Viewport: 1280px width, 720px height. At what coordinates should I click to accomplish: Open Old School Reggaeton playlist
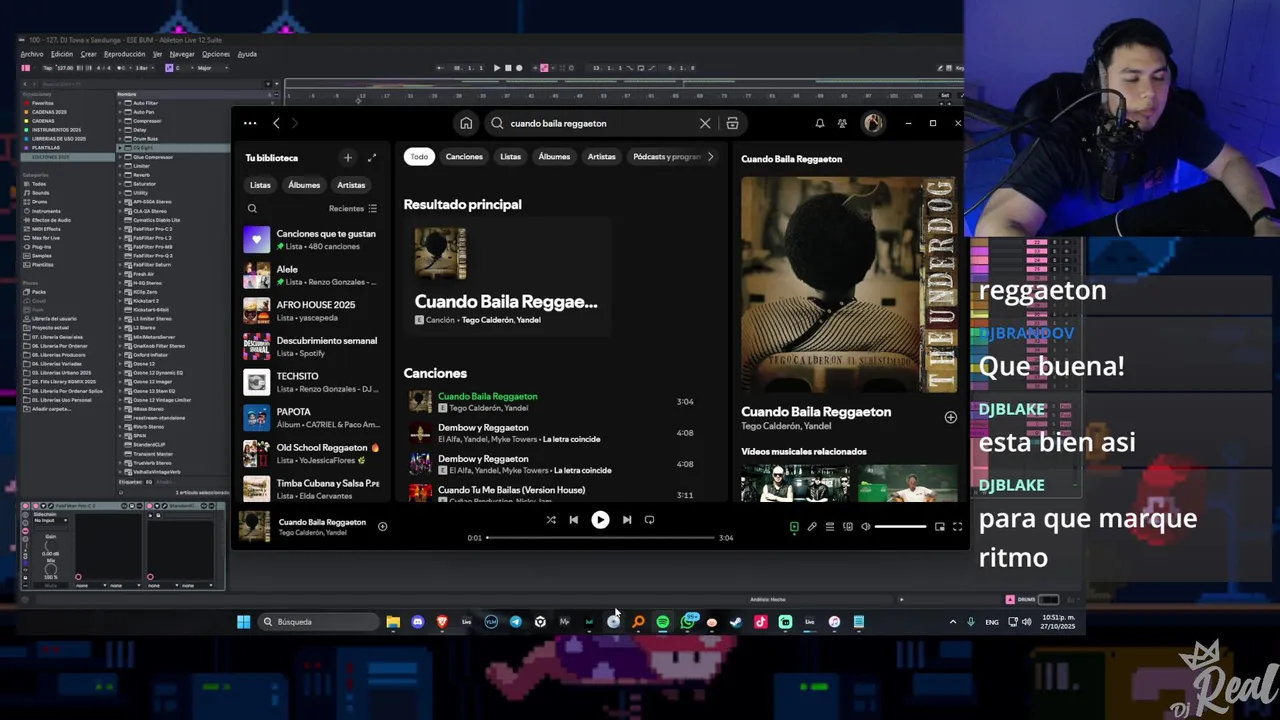pos(312,453)
